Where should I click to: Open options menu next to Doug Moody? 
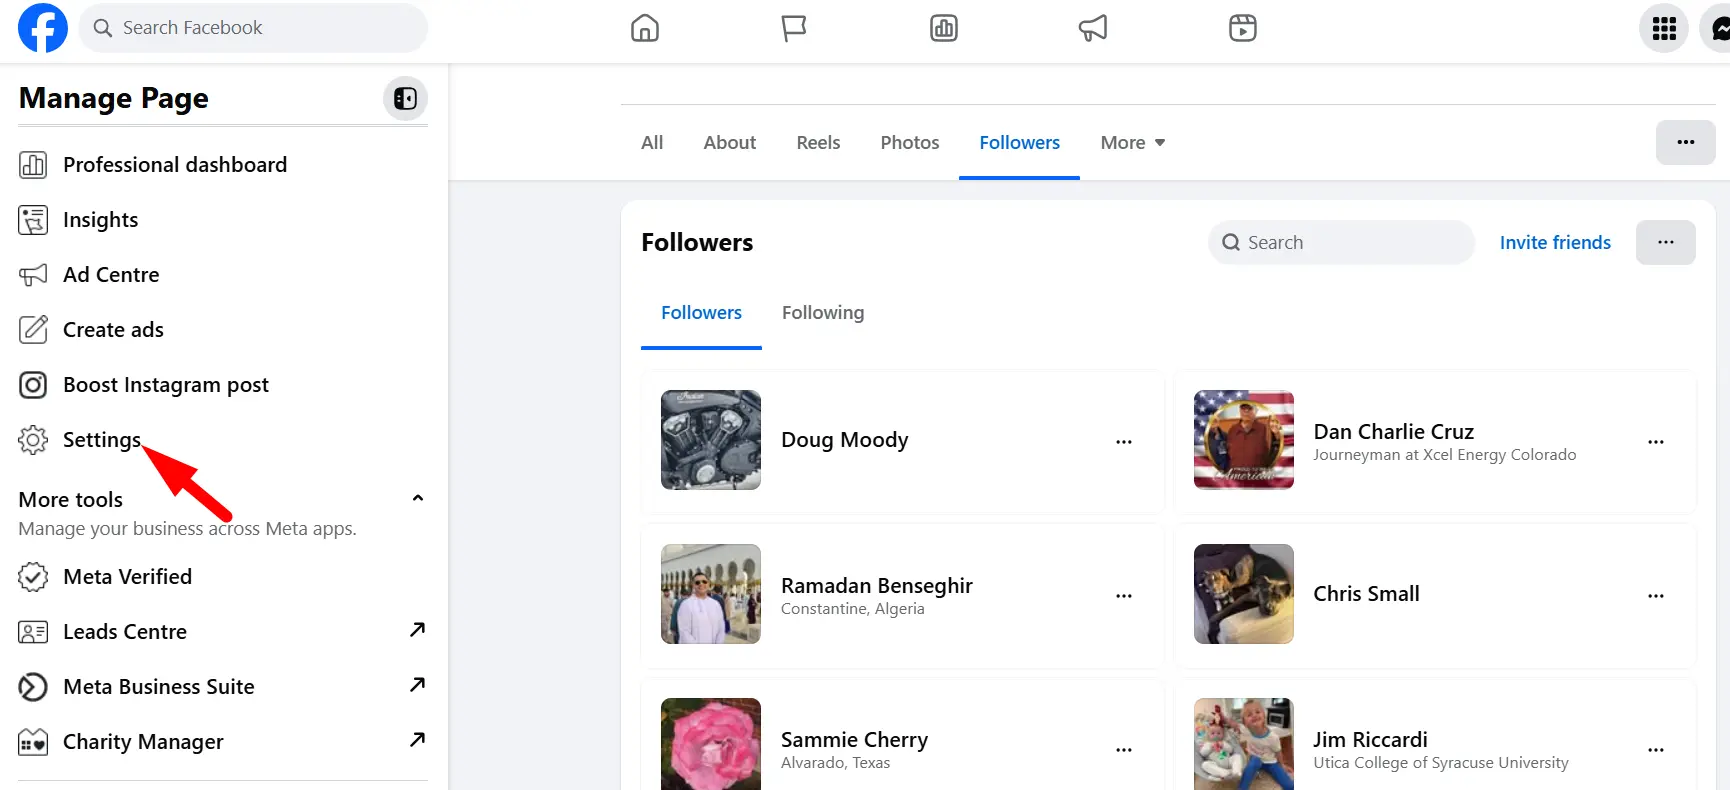pyautogui.click(x=1124, y=442)
